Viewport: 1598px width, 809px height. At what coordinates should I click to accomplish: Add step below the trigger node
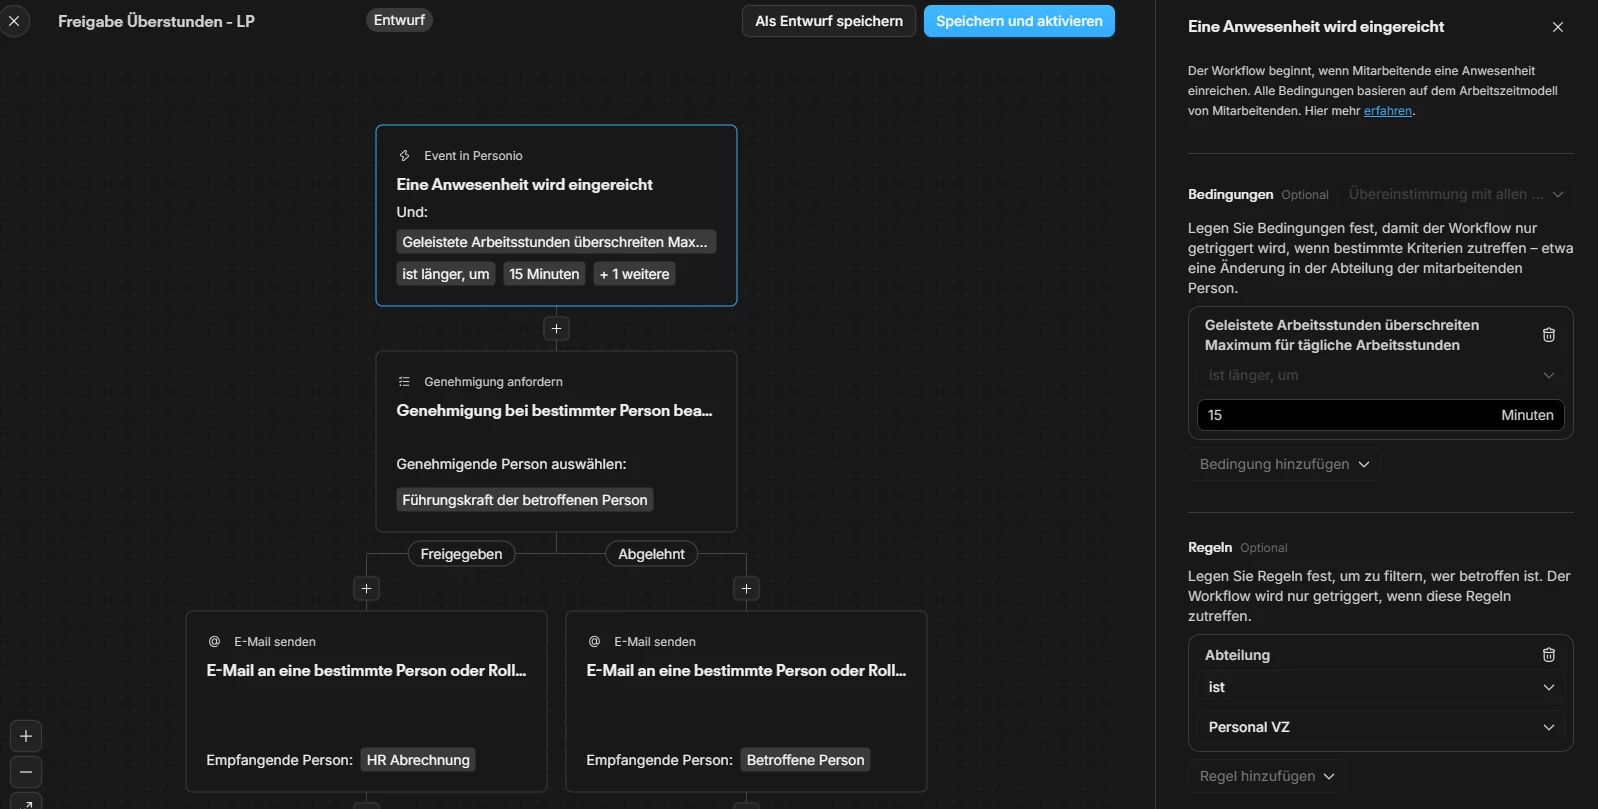(556, 328)
